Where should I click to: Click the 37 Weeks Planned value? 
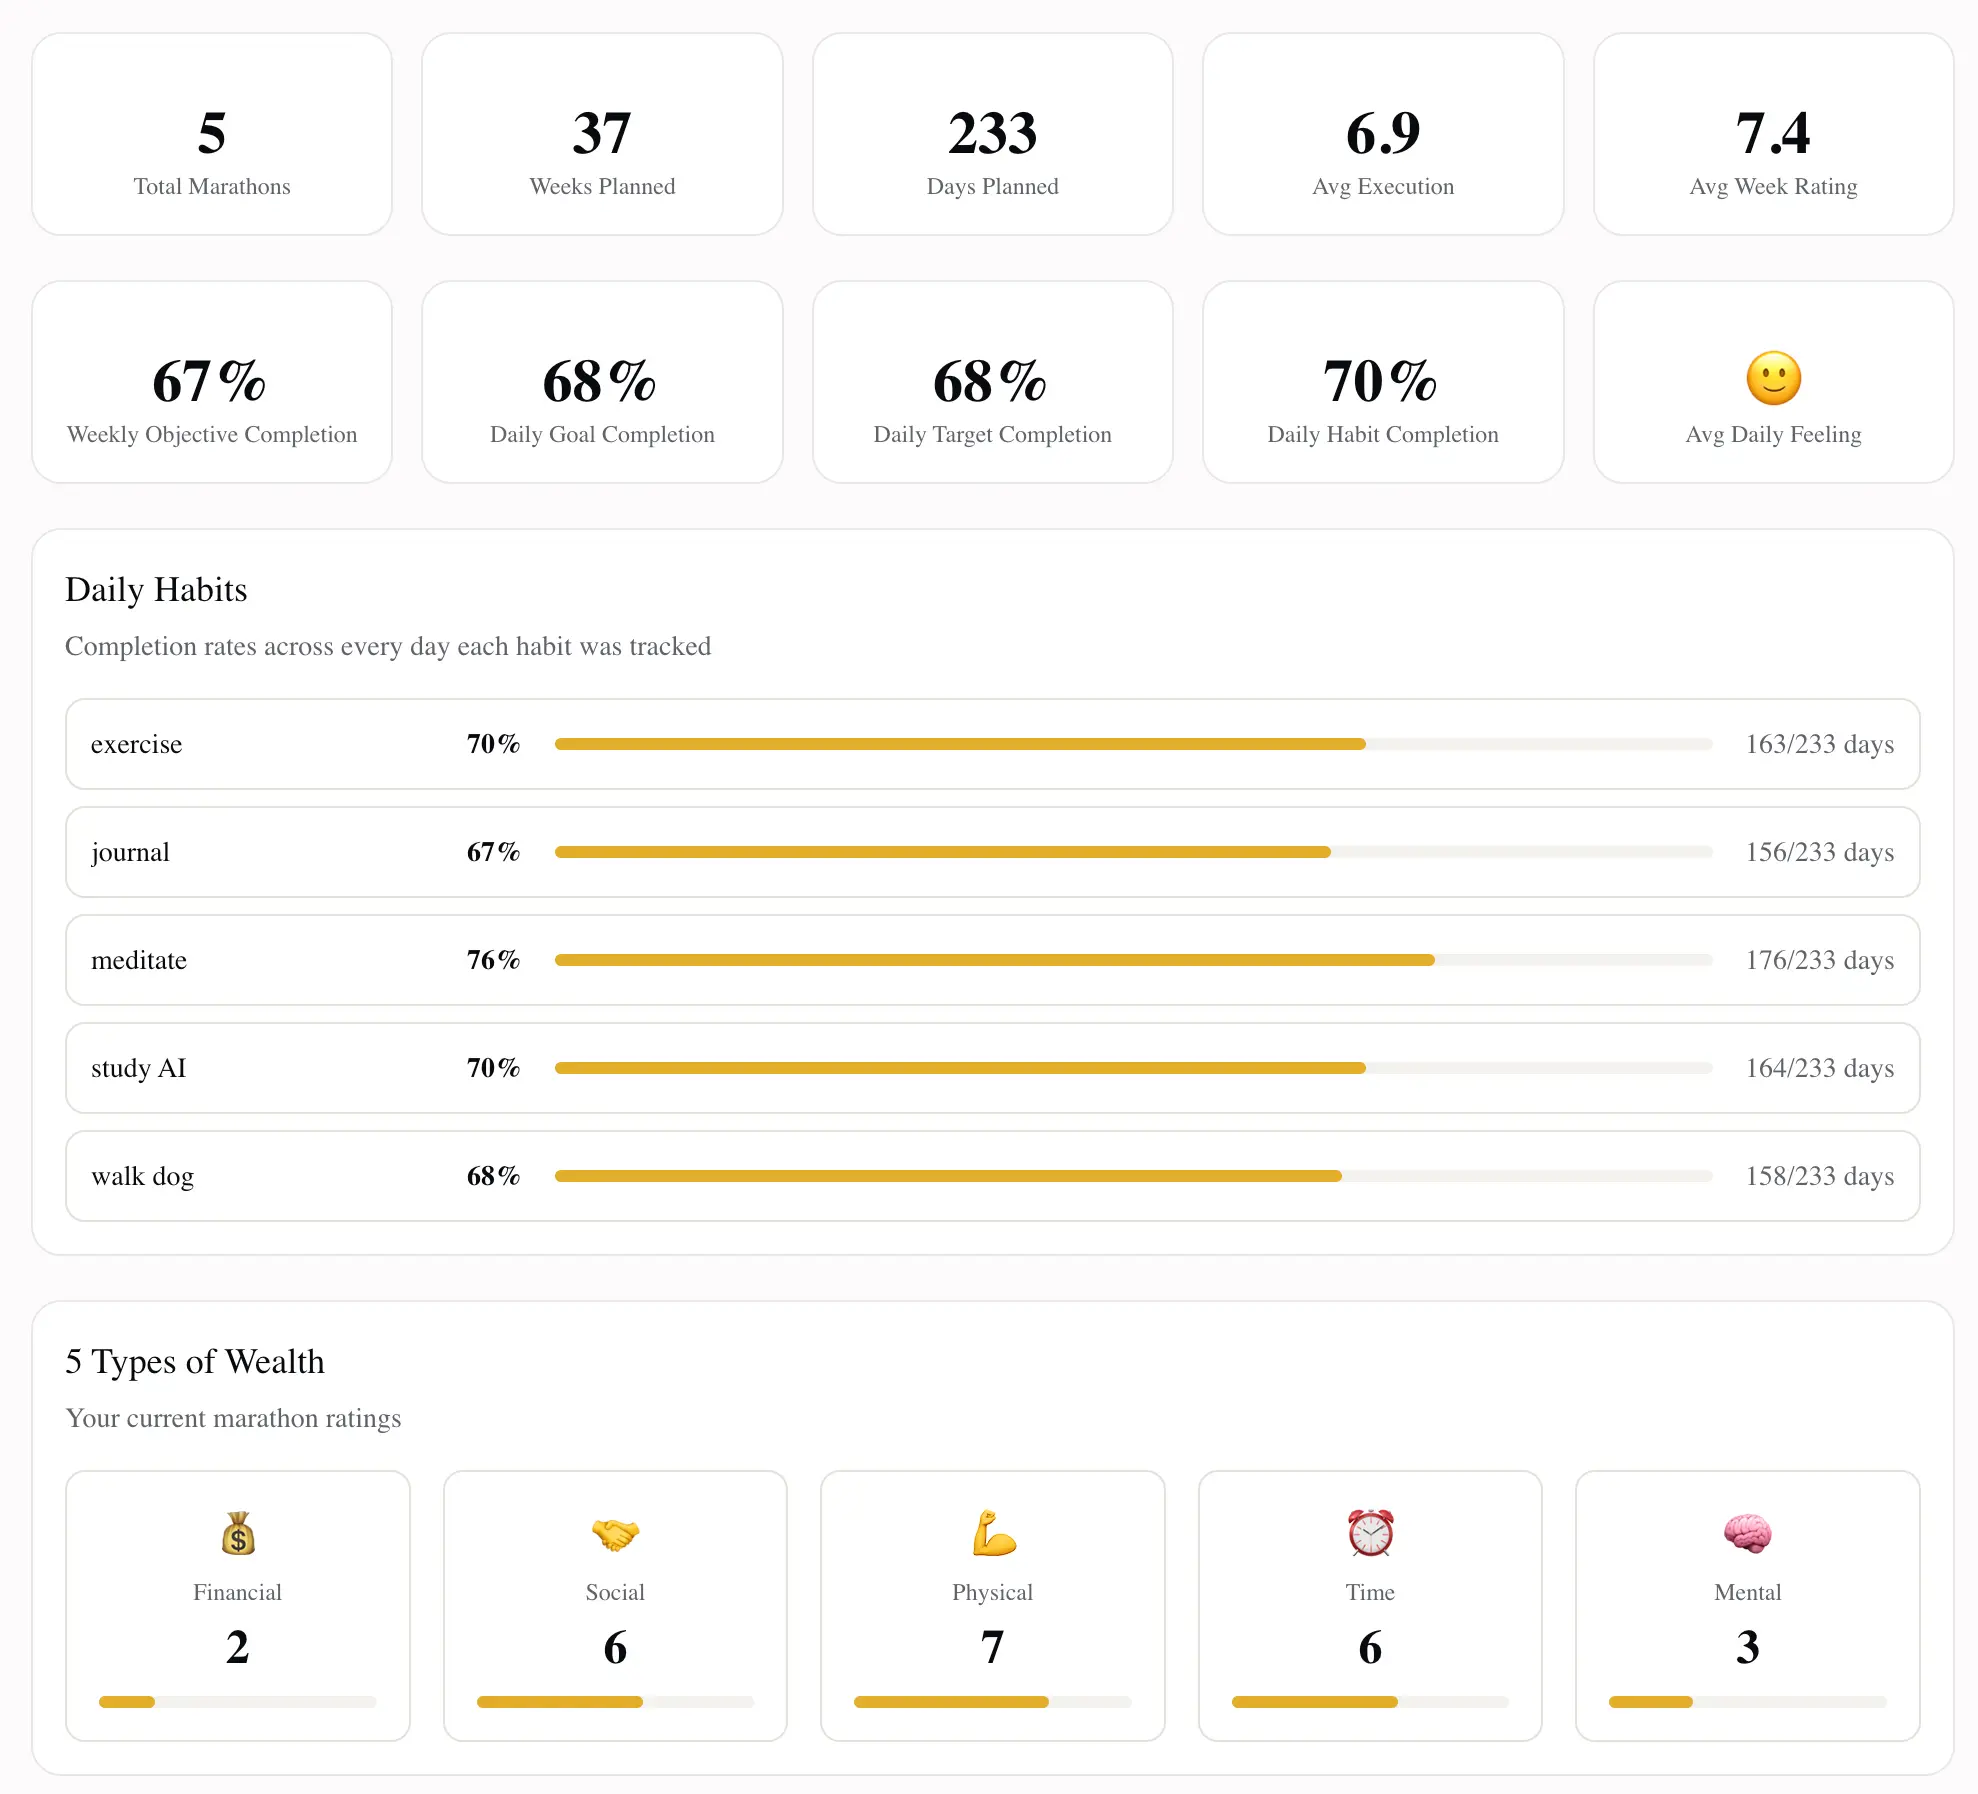pyautogui.click(x=602, y=133)
